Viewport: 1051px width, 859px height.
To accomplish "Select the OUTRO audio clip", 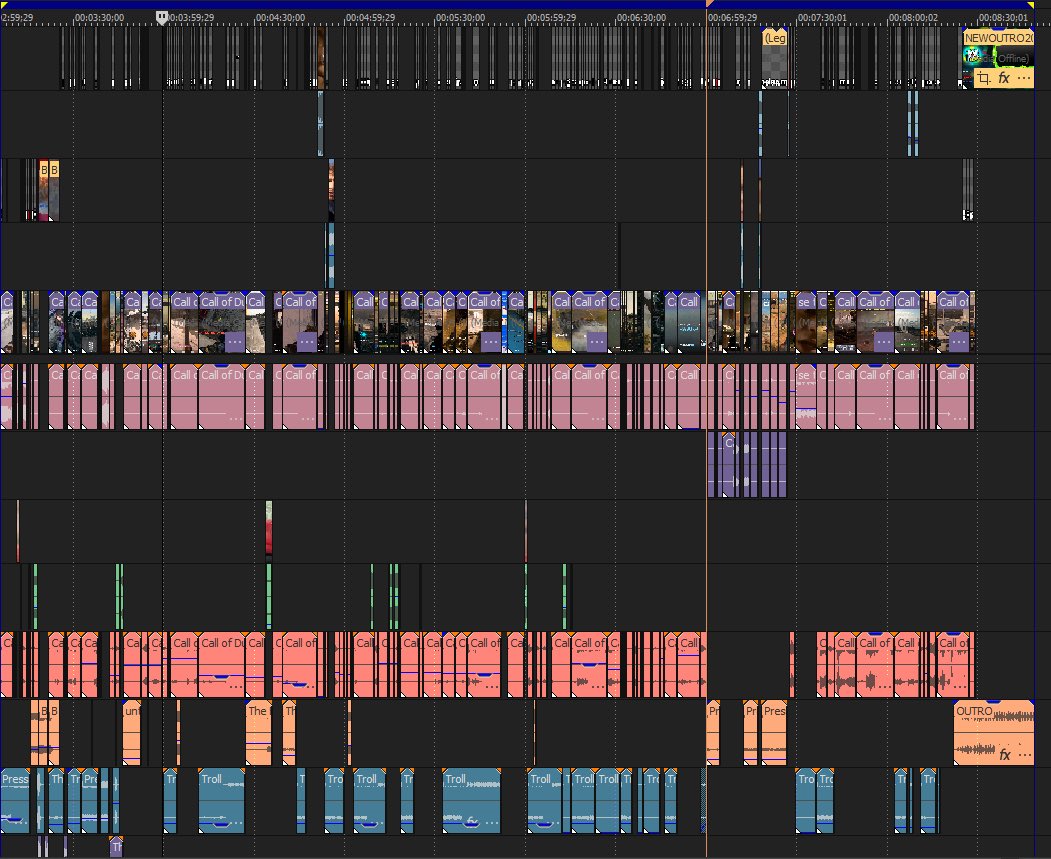I will [993, 732].
